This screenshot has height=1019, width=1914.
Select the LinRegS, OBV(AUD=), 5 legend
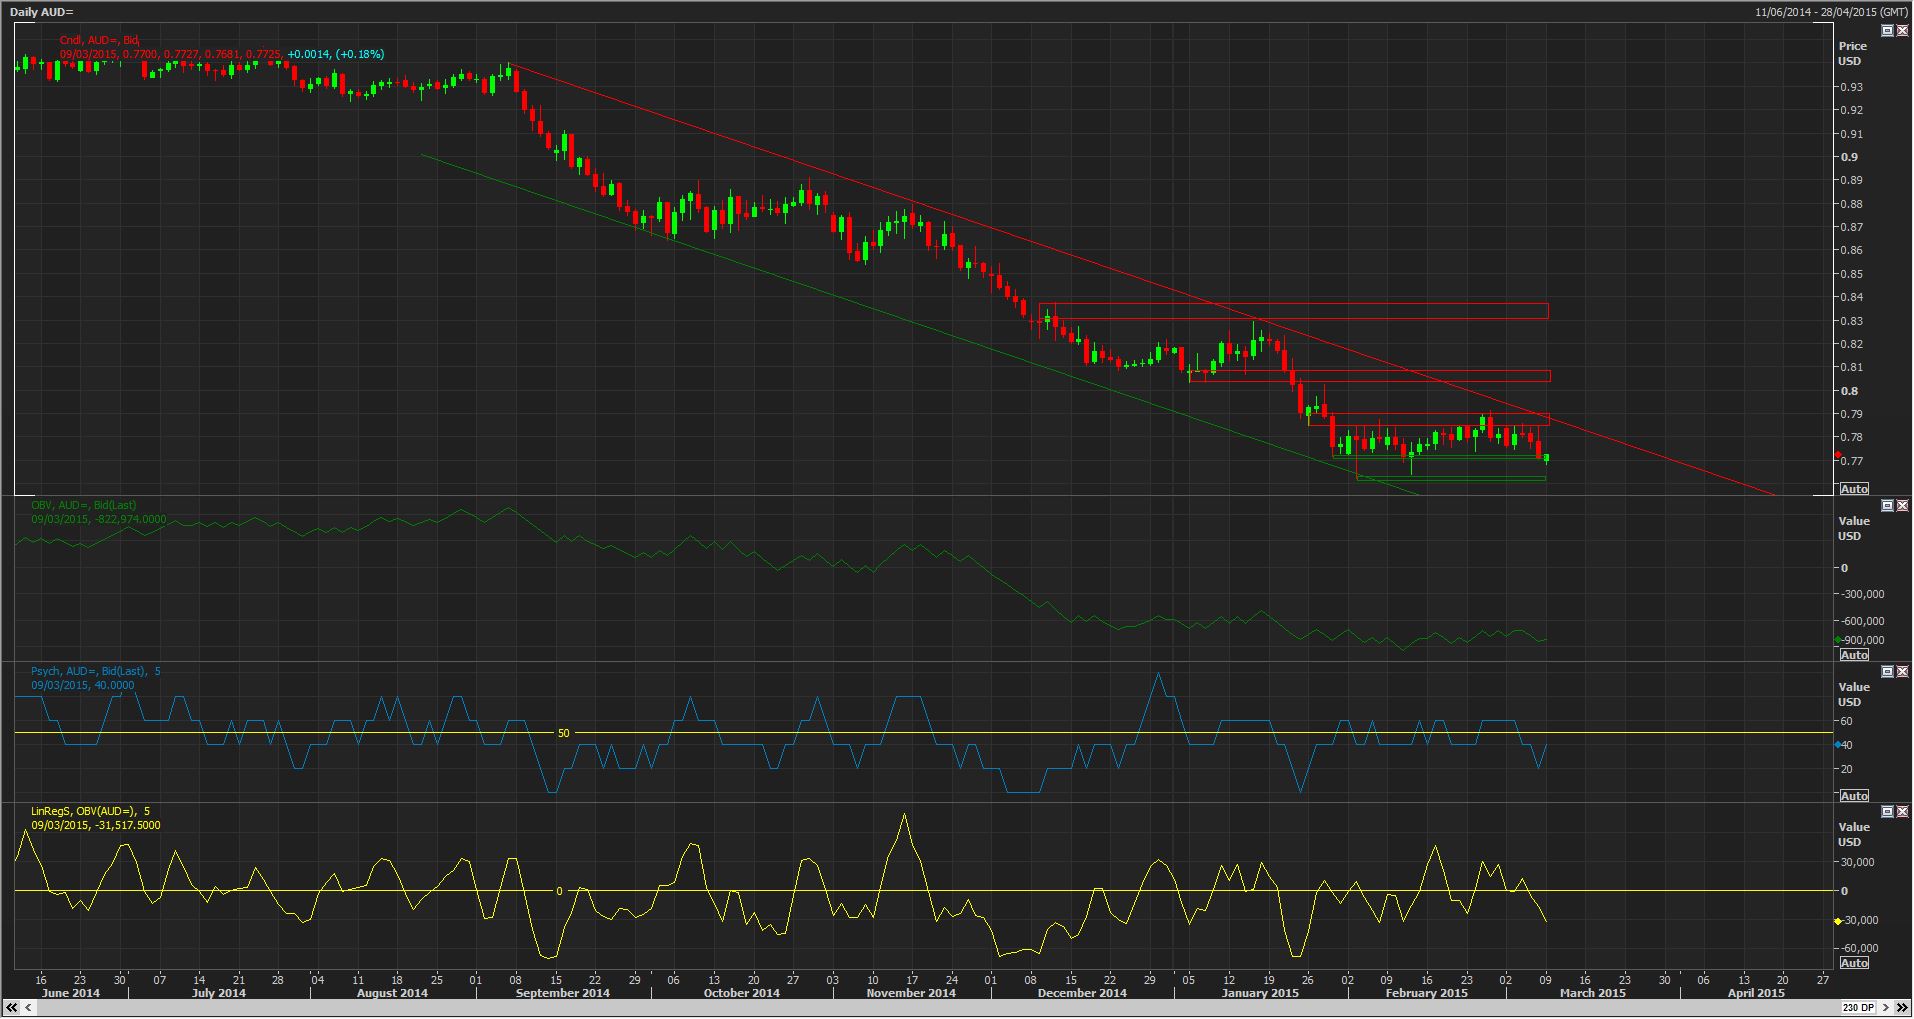[90, 811]
